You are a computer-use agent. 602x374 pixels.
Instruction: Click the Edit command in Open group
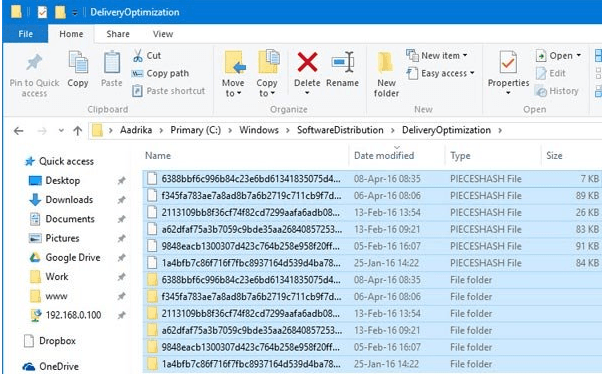[x=551, y=73]
